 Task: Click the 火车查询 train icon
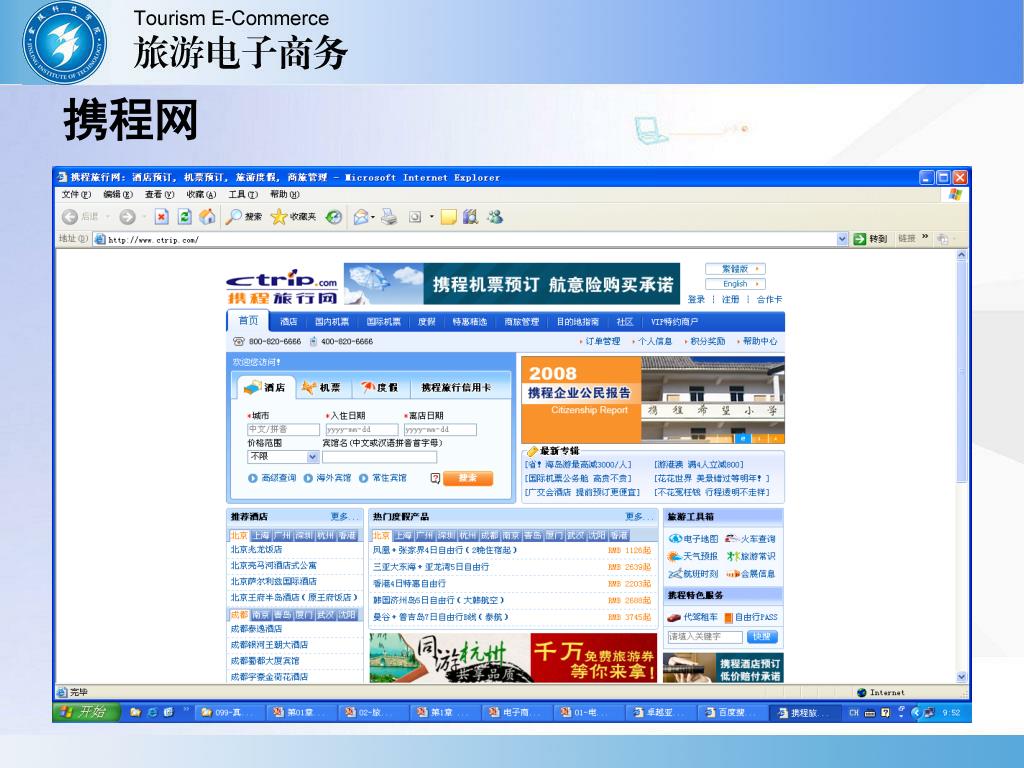pos(732,539)
